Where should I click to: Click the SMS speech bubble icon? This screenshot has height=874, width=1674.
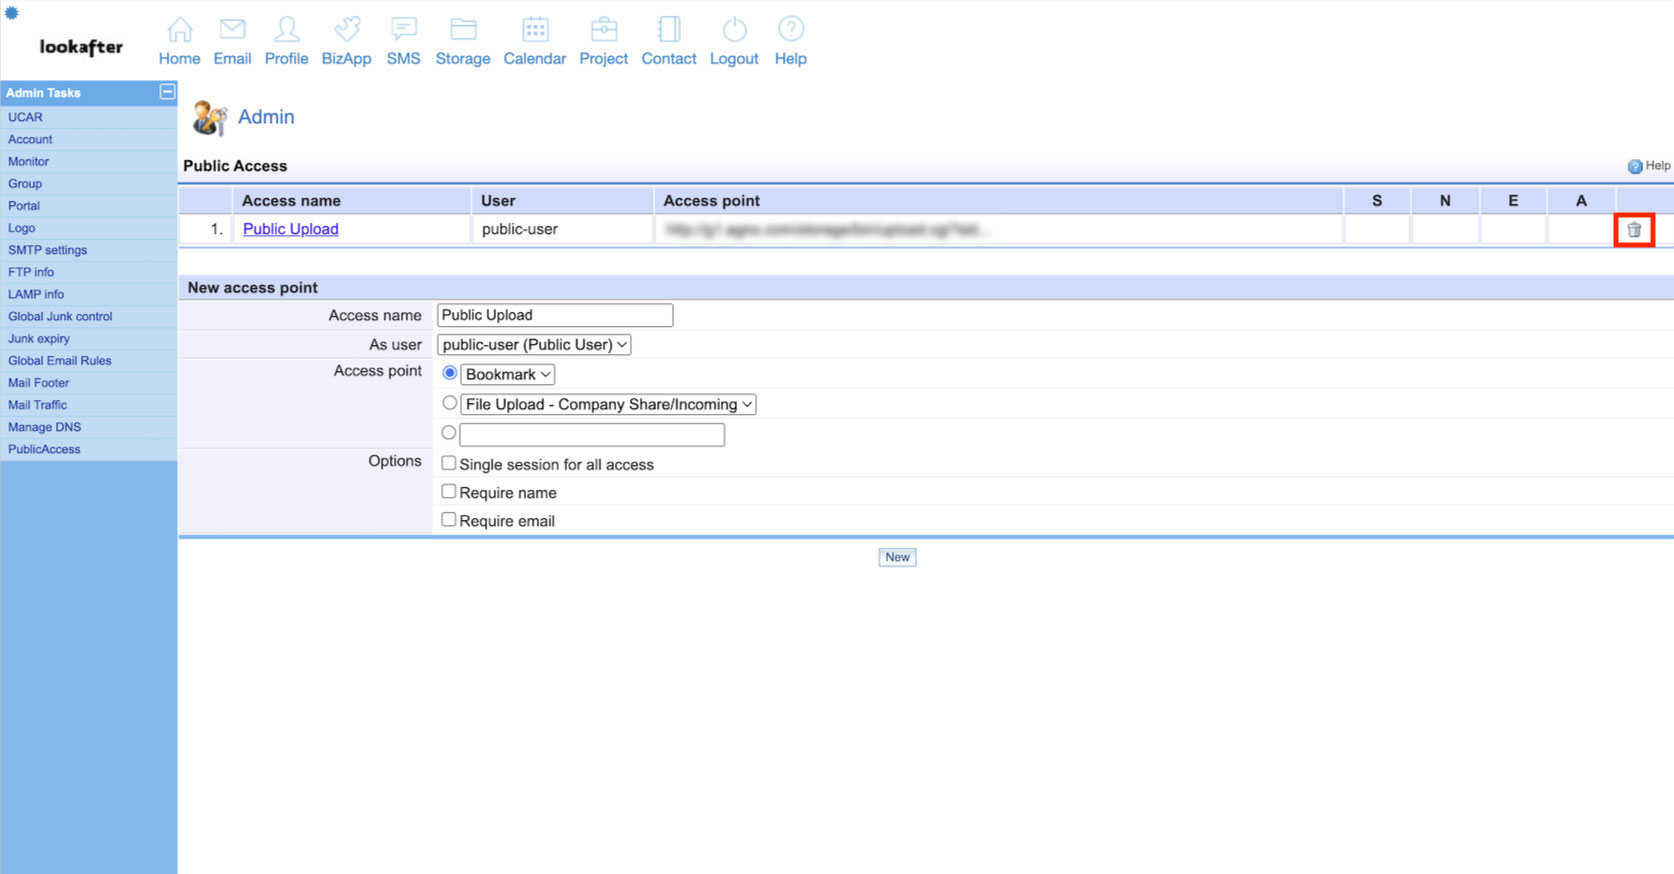coord(403,30)
